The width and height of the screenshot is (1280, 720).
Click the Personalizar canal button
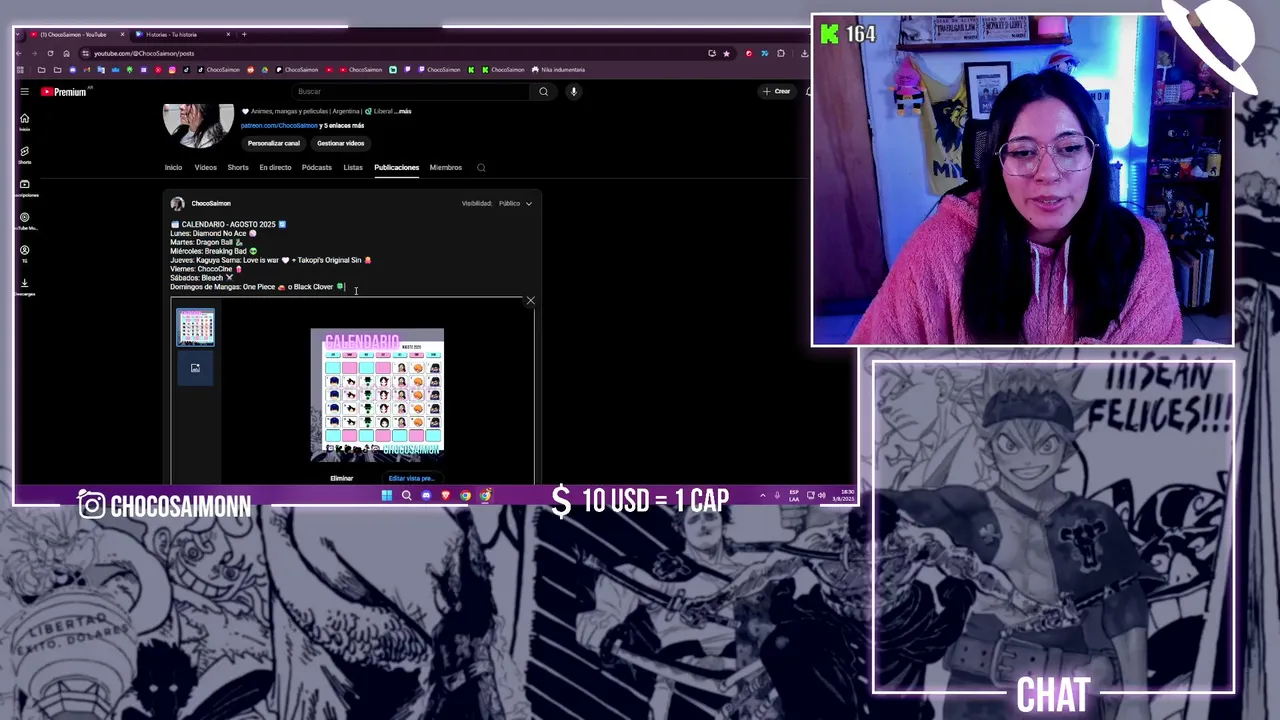coord(273,143)
